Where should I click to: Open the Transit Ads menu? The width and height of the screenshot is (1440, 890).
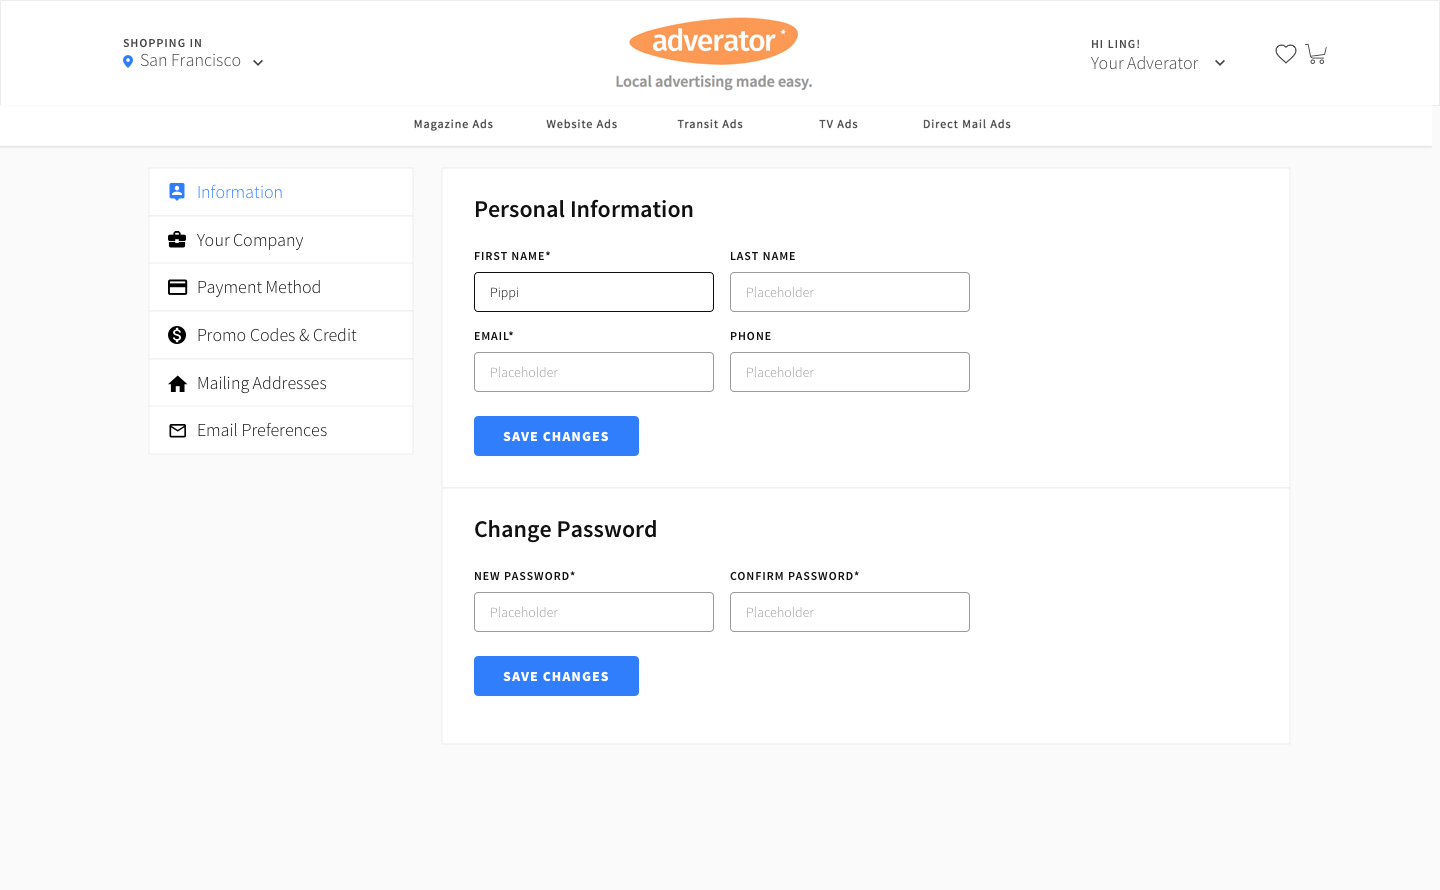point(710,124)
